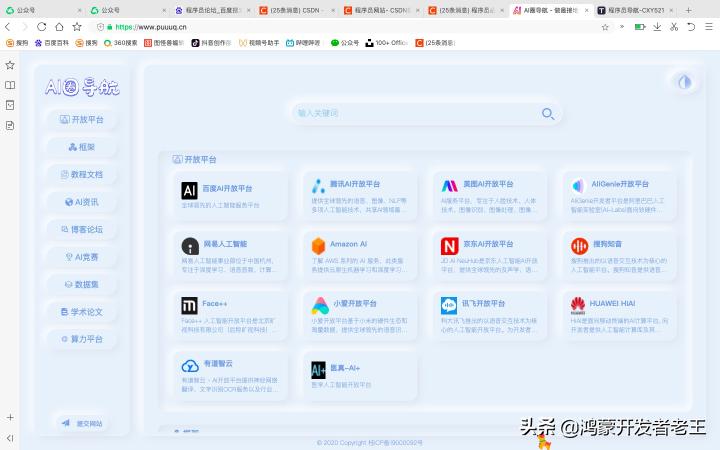Viewport: 720px width, 450px height.
Task: Toggle dark mode with the round theme button
Action: coord(684,82)
